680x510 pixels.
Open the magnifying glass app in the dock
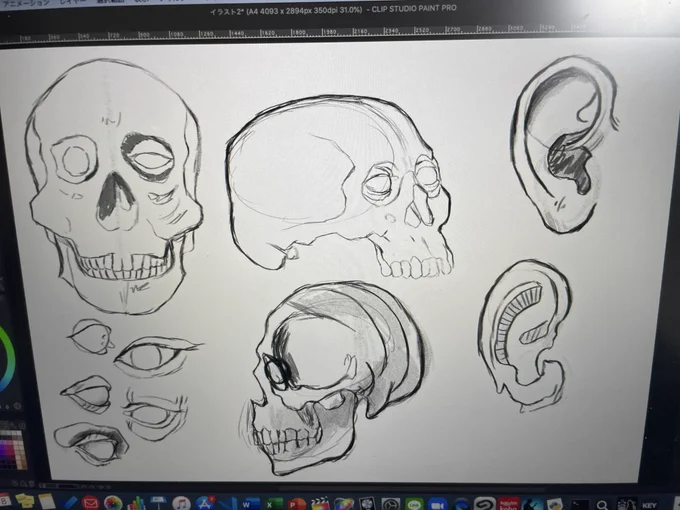click(x=602, y=505)
